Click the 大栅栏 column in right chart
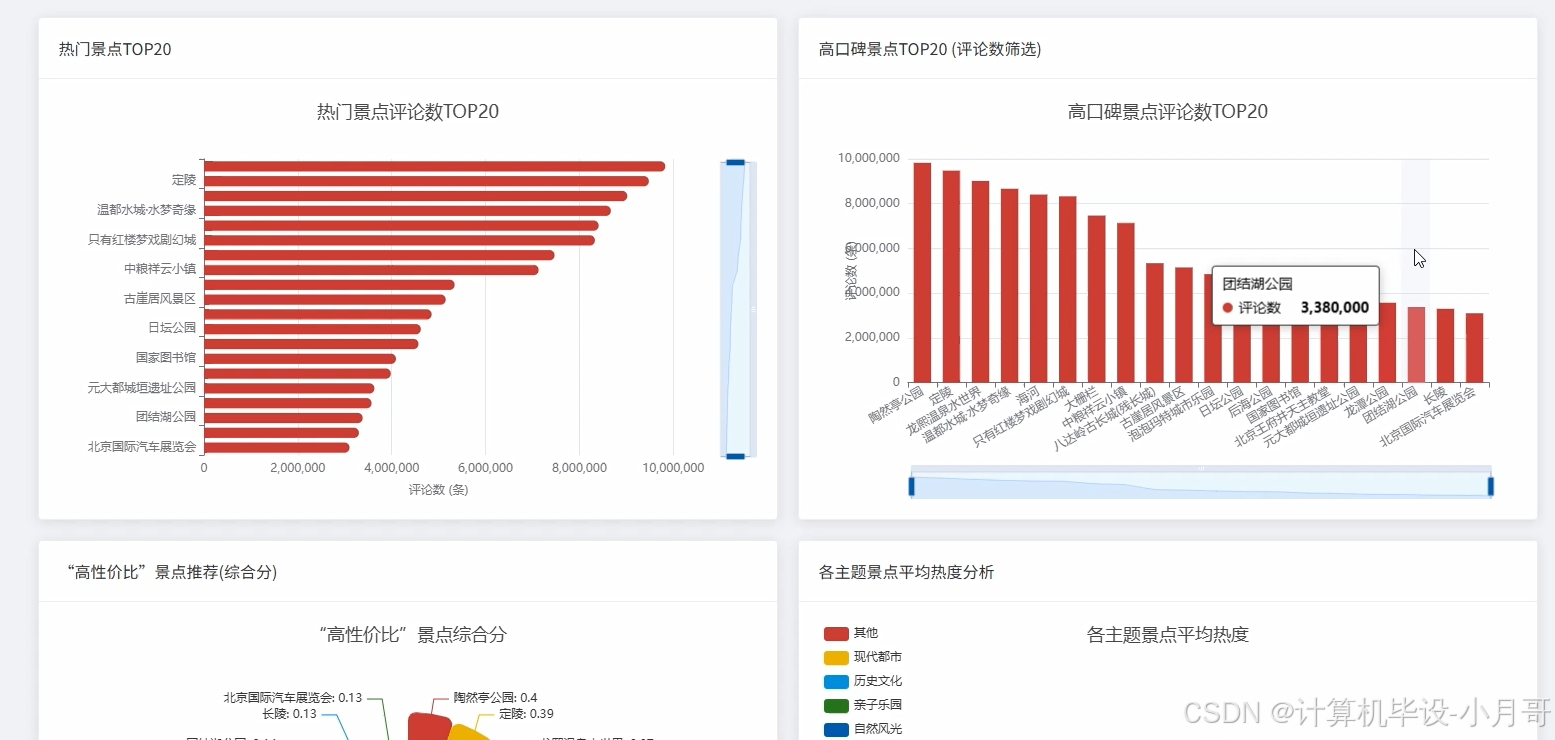Image resolution: width=1555 pixels, height=740 pixels. (x=1096, y=299)
